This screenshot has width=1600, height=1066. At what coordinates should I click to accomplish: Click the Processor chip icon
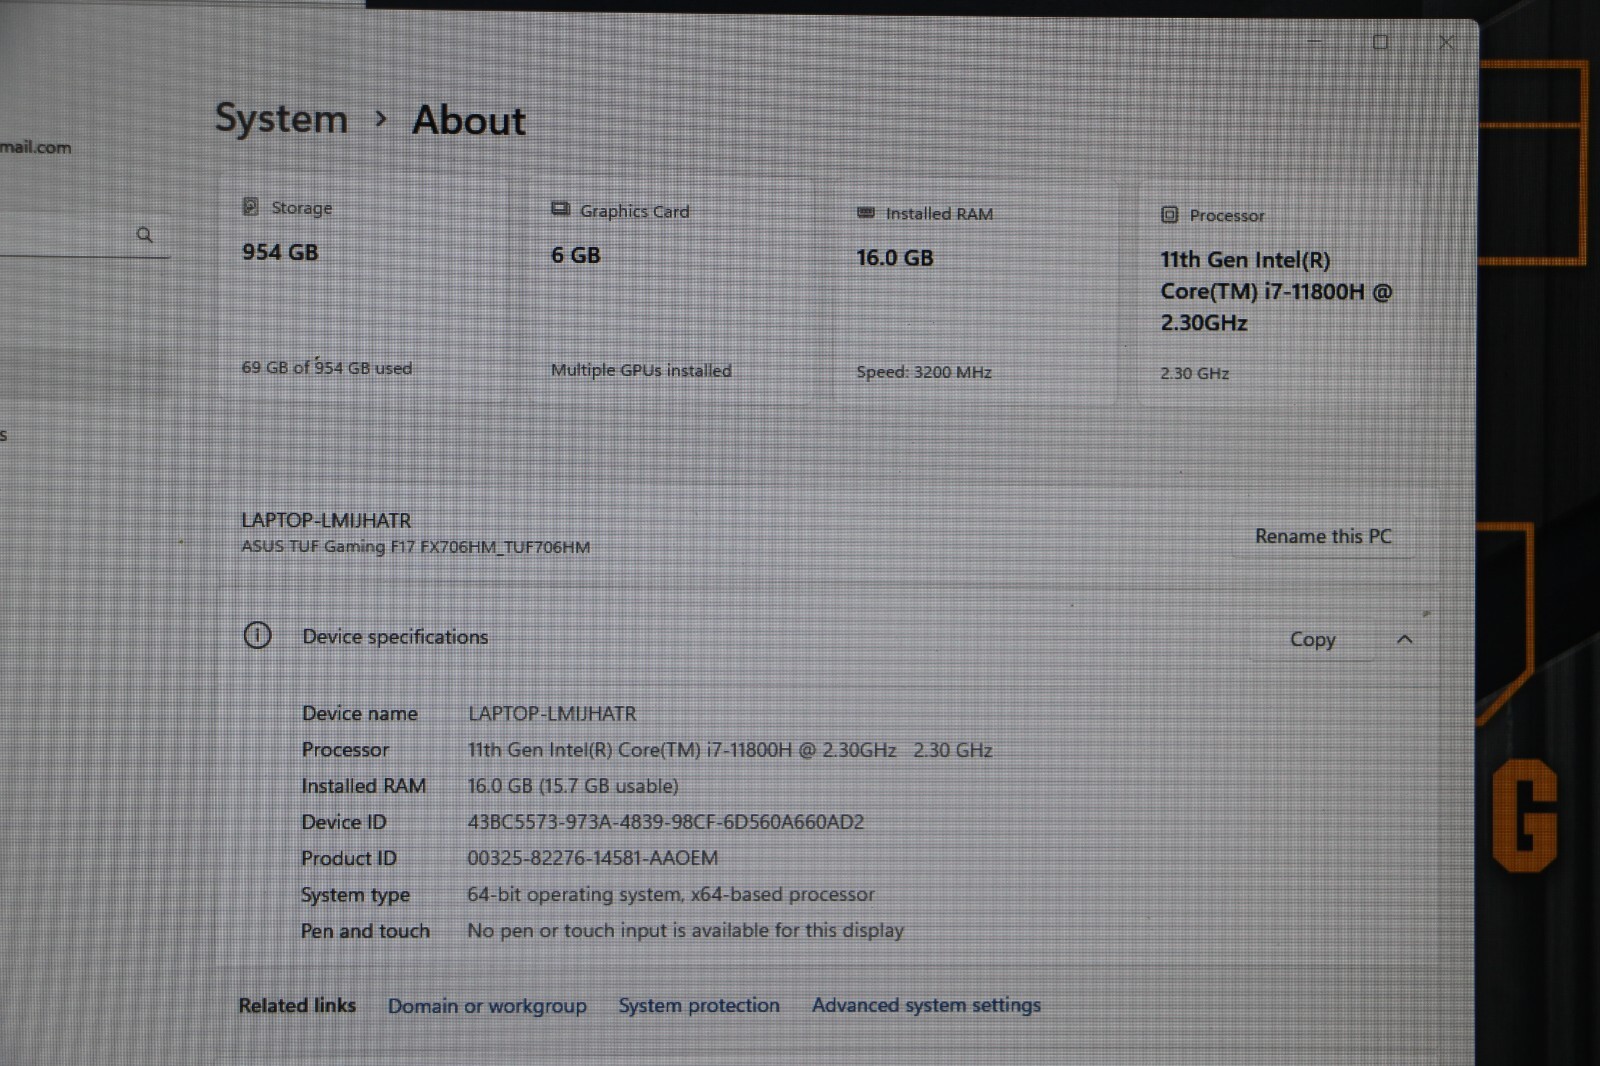click(1169, 215)
